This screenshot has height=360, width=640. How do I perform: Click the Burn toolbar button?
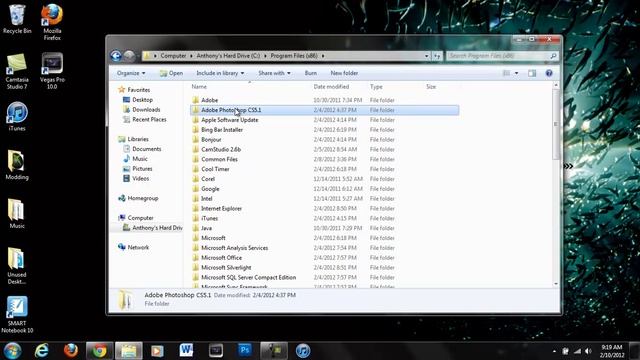(311, 73)
